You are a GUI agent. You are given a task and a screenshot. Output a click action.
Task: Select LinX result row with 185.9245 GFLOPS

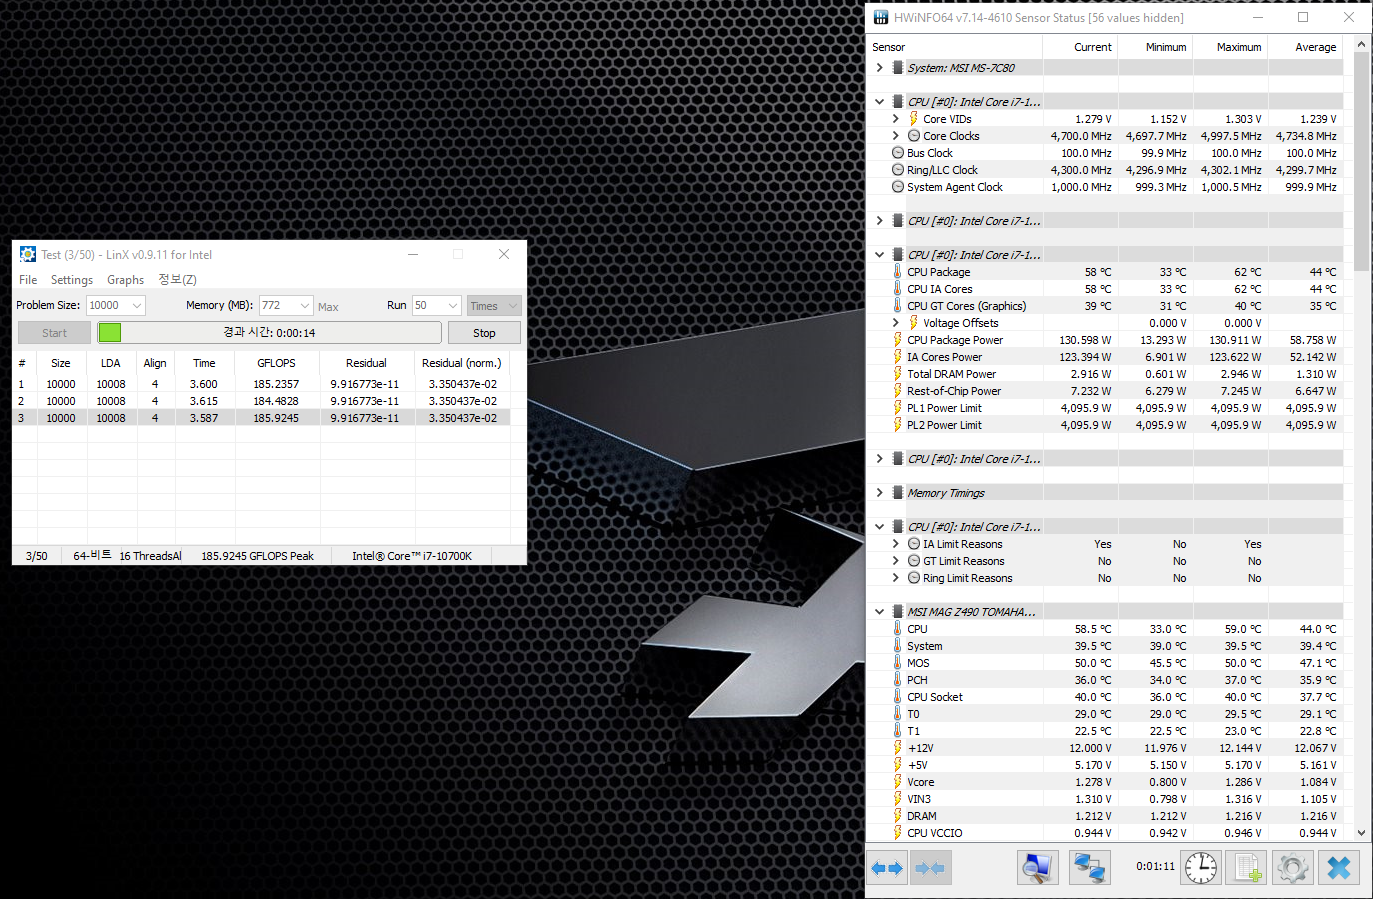[262, 418]
